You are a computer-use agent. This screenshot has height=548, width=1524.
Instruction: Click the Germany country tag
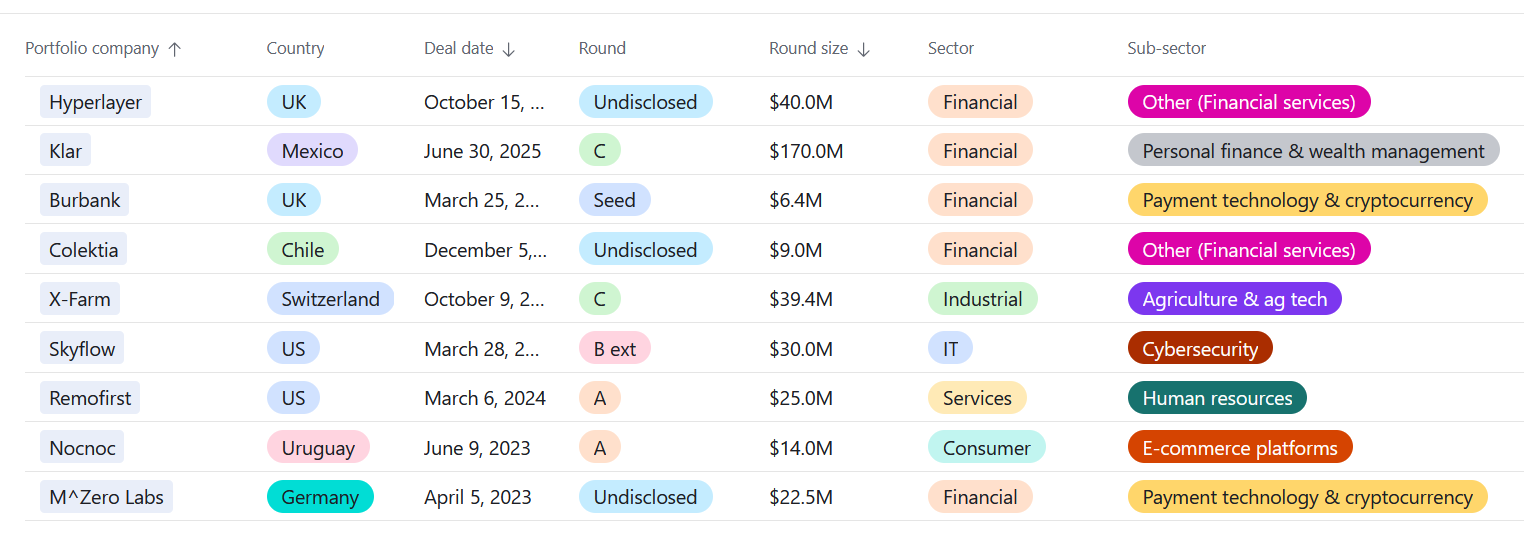(x=320, y=497)
